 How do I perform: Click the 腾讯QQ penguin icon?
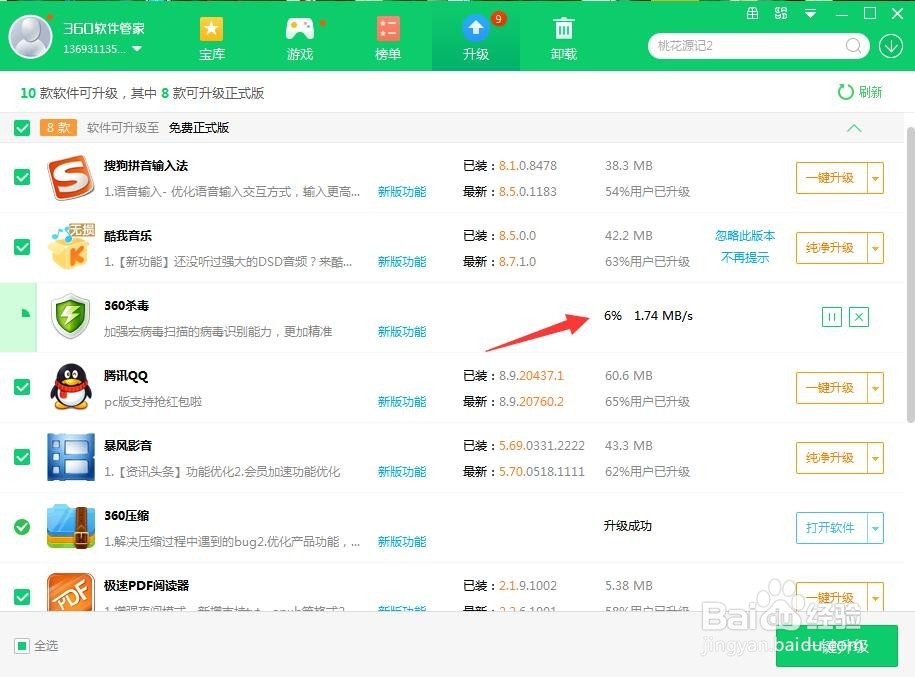point(71,387)
